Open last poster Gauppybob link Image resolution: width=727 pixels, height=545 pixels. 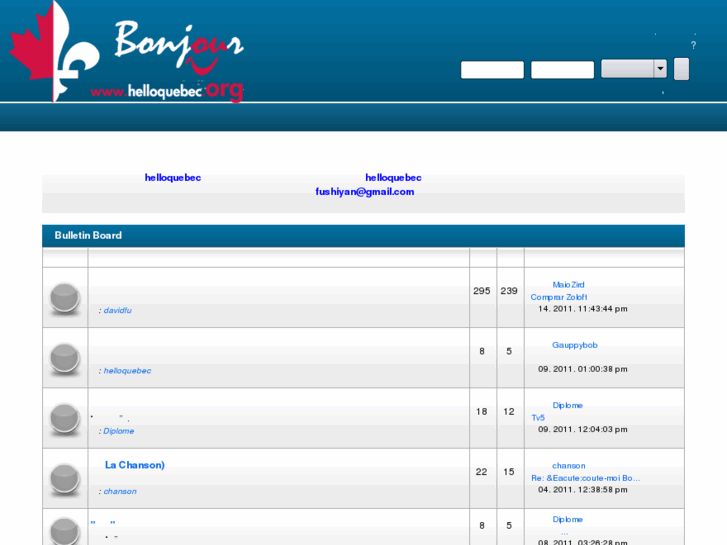tap(575, 345)
